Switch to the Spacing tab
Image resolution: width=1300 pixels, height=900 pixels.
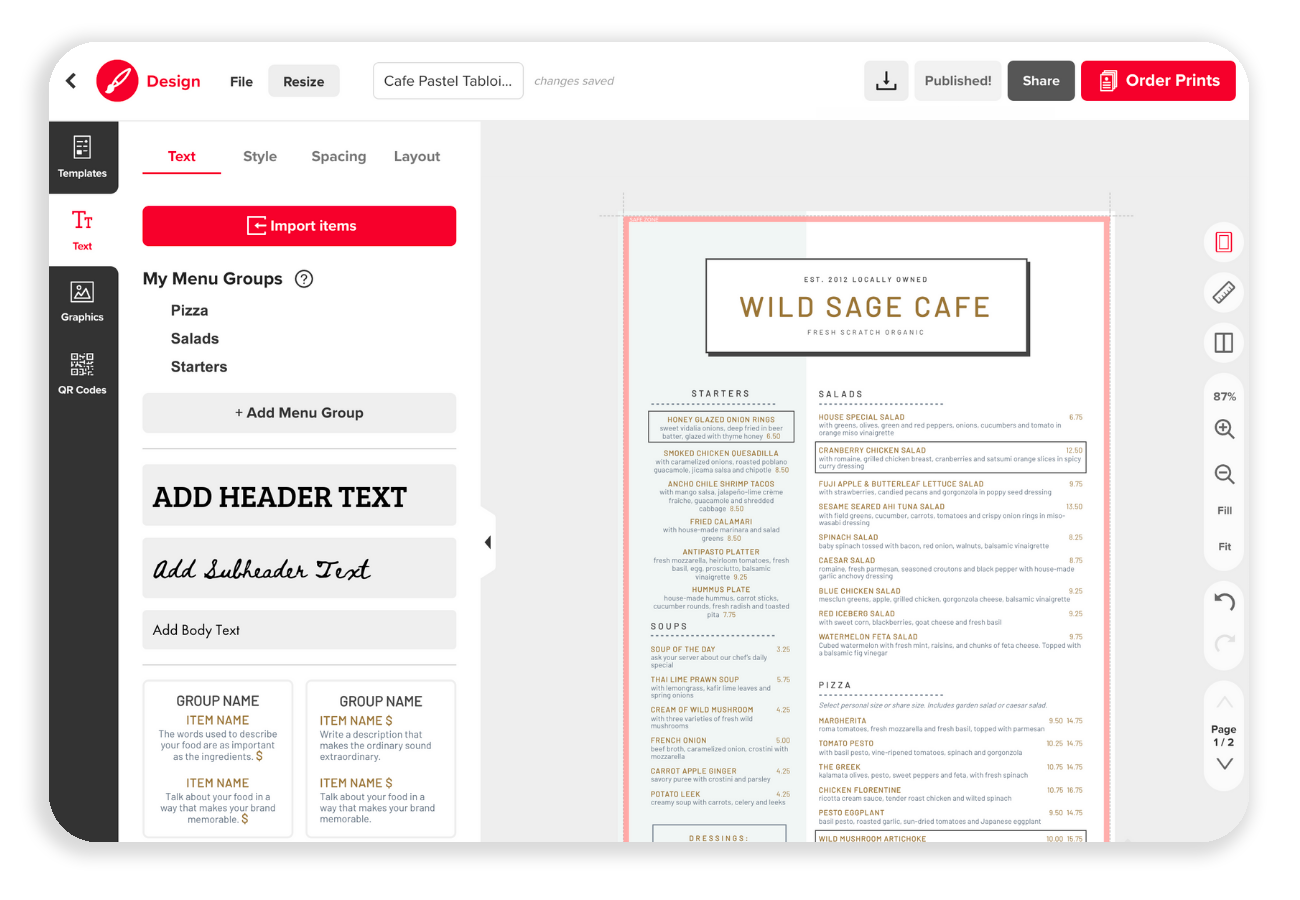pyautogui.click(x=338, y=156)
